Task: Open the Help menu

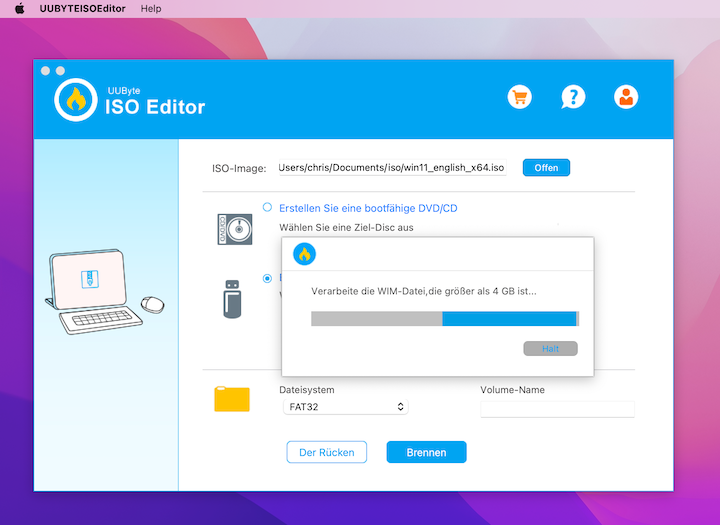Action: 151,8
